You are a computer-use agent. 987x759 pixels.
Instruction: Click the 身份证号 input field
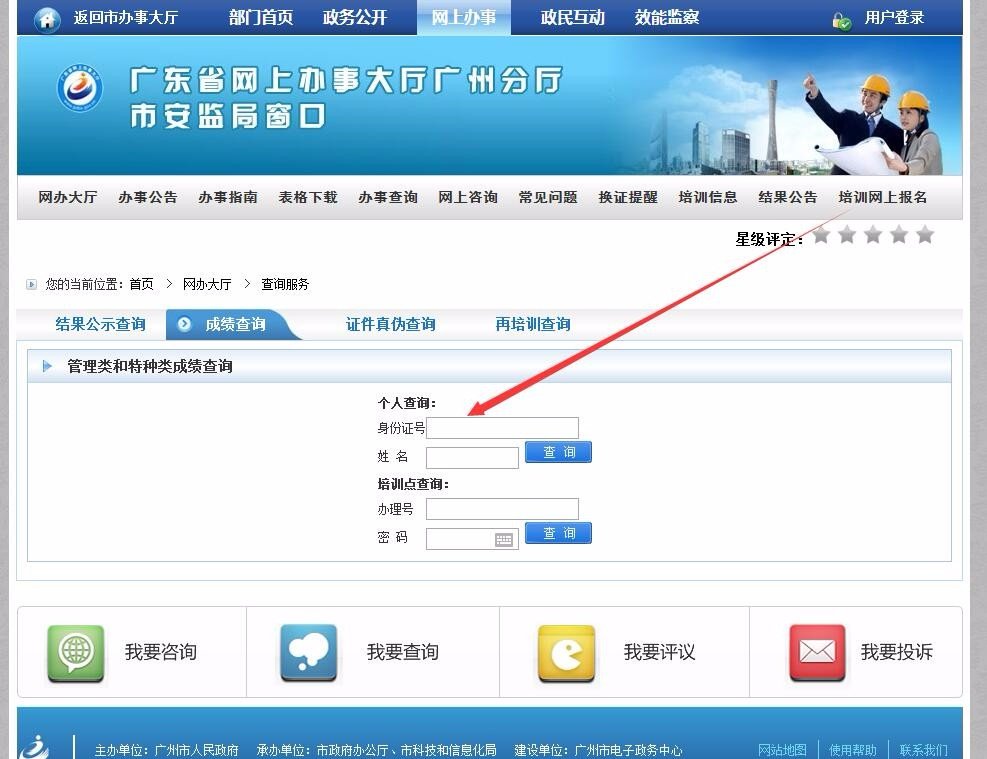tap(502, 427)
